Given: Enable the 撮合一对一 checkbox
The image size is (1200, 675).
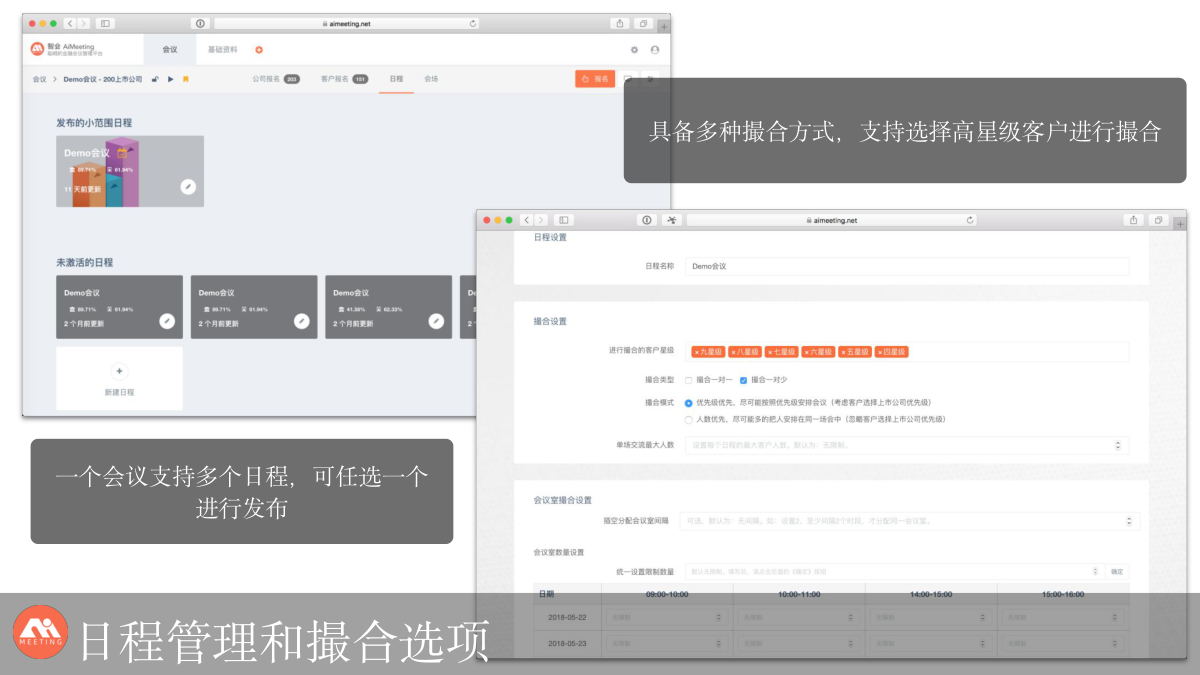Looking at the screenshot, I should [x=688, y=380].
